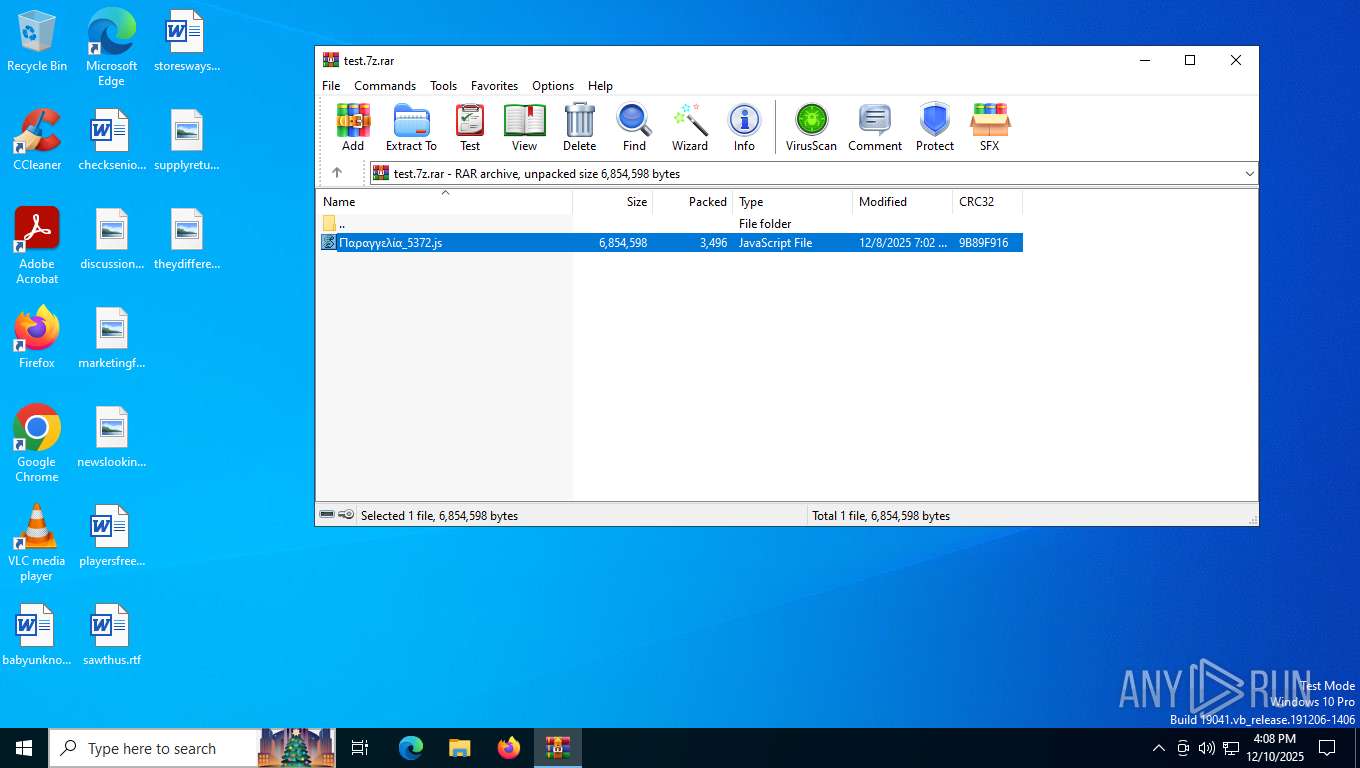Open the Options menu
Viewport: 1360px width, 768px height.
(x=553, y=86)
